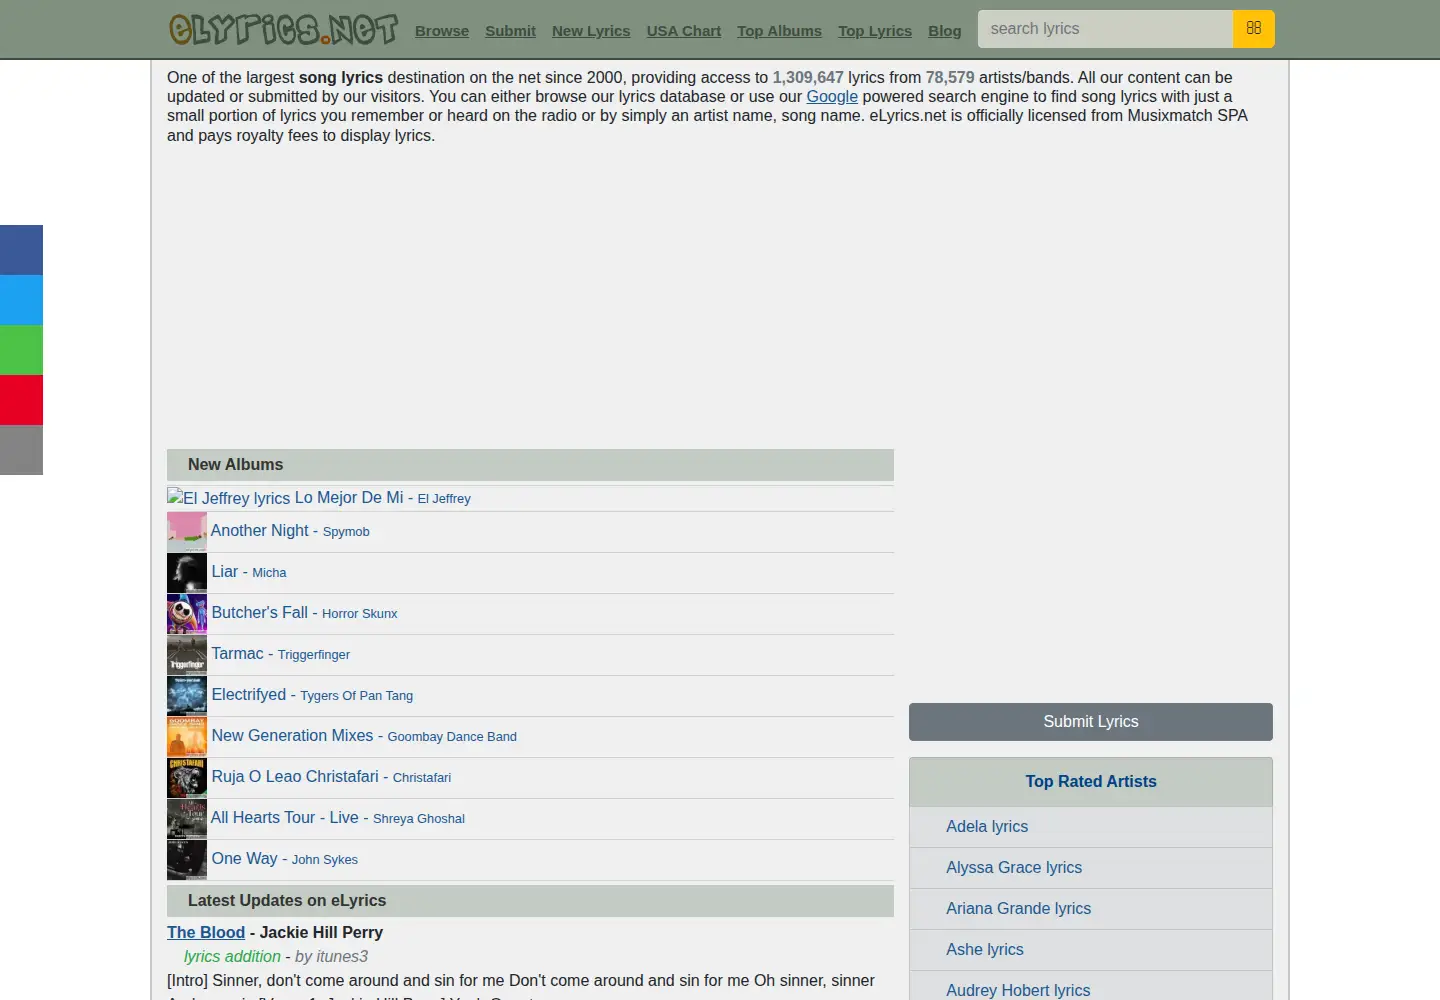Click the green share button on left edge
The width and height of the screenshot is (1440, 1000).
coord(21,350)
